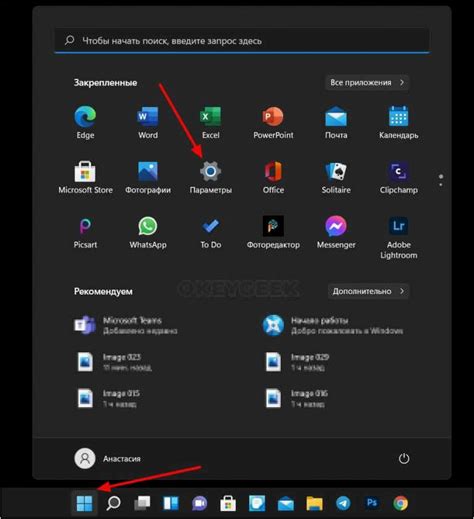Image resolution: width=474 pixels, height=519 pixels.
Task: Open recommended file Image 023
Action: click(113, 362)
